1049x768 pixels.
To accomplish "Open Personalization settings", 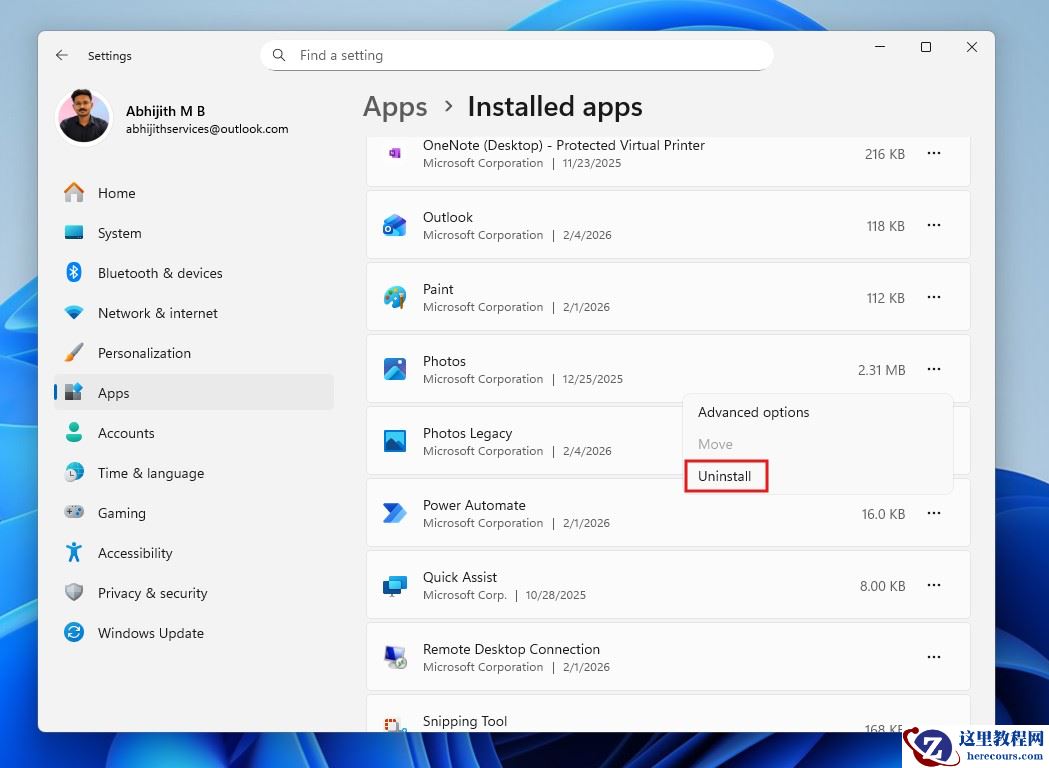I will (143, 353).
